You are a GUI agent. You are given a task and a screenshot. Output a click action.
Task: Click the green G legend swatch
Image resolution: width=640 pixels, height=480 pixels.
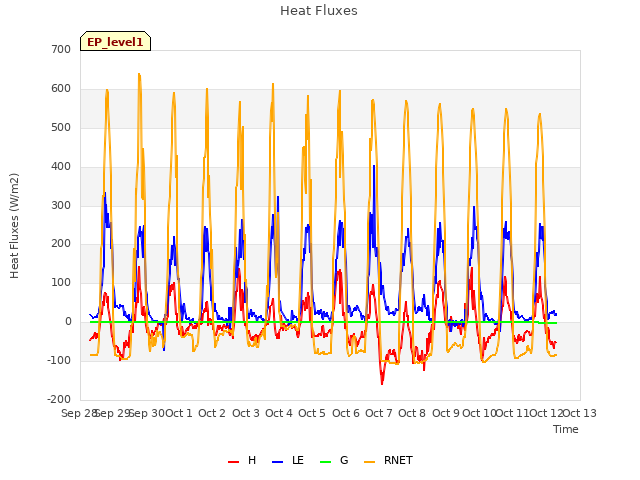[326, 462]
